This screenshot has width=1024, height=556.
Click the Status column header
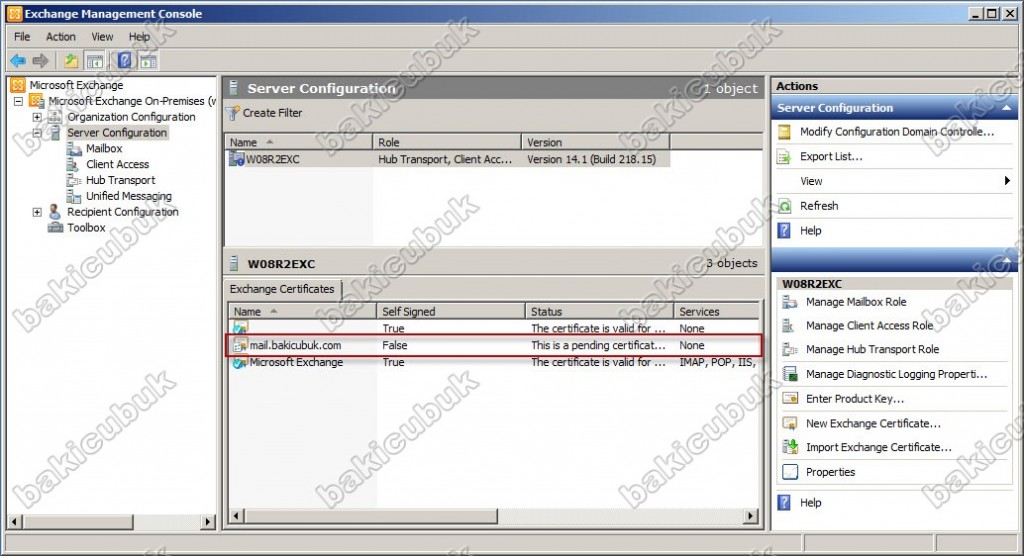(x=599, y=311)
